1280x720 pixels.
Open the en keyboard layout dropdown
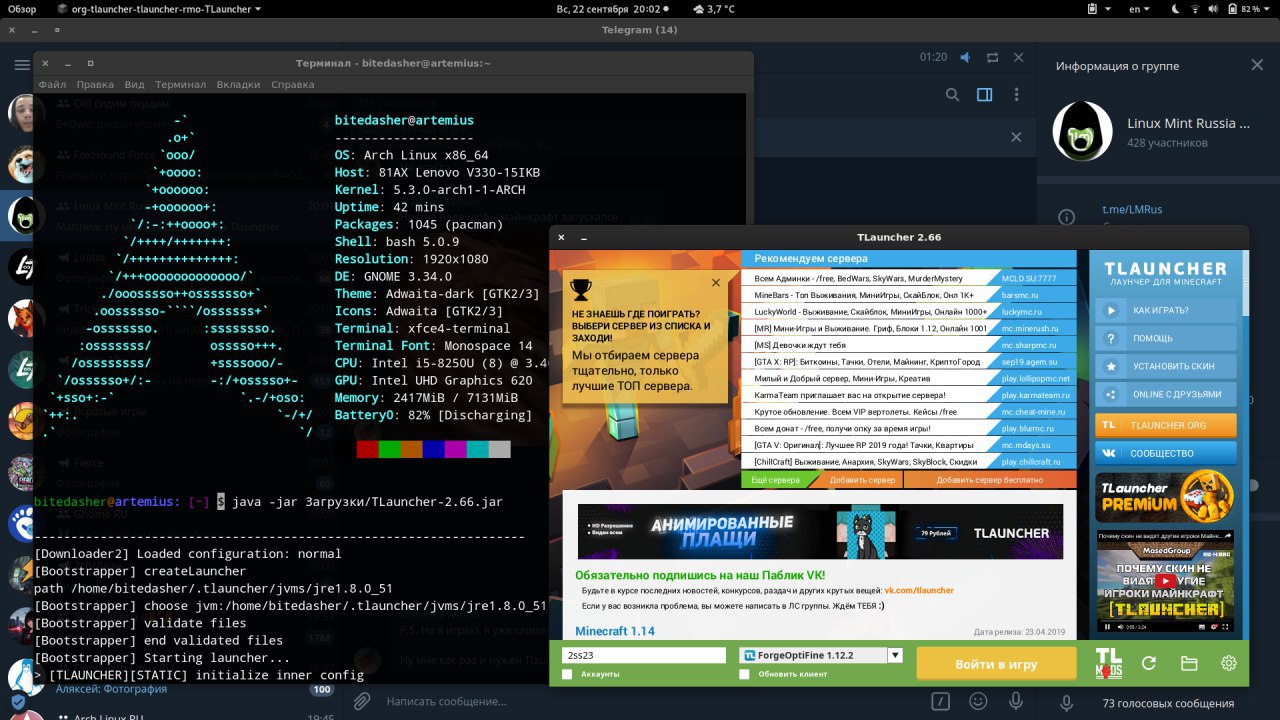point(1140,9)
